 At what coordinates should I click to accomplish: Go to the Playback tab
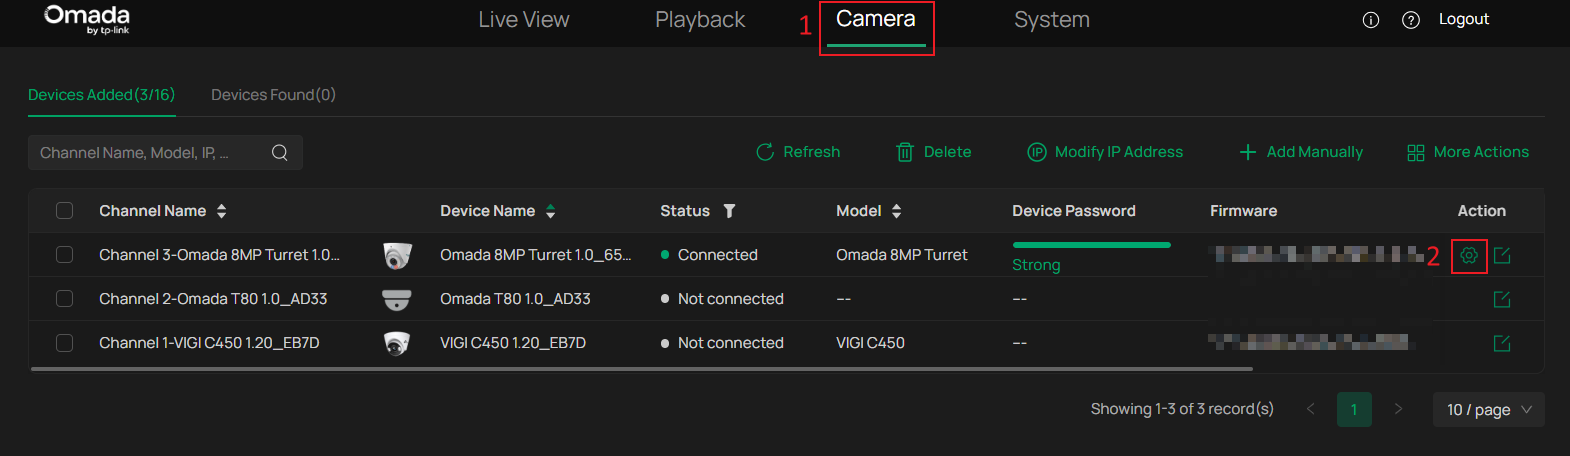point(700,20)
